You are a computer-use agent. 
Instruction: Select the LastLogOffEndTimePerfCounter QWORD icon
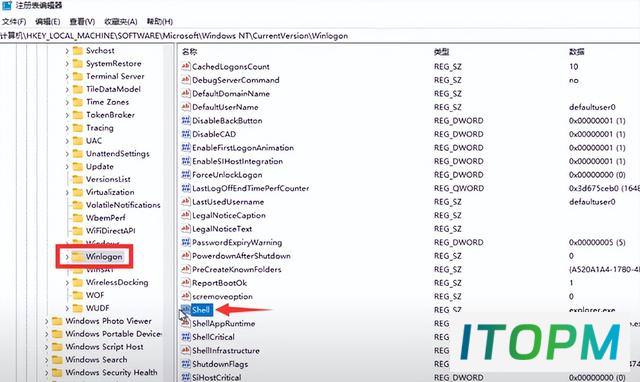tap(186, 188)
